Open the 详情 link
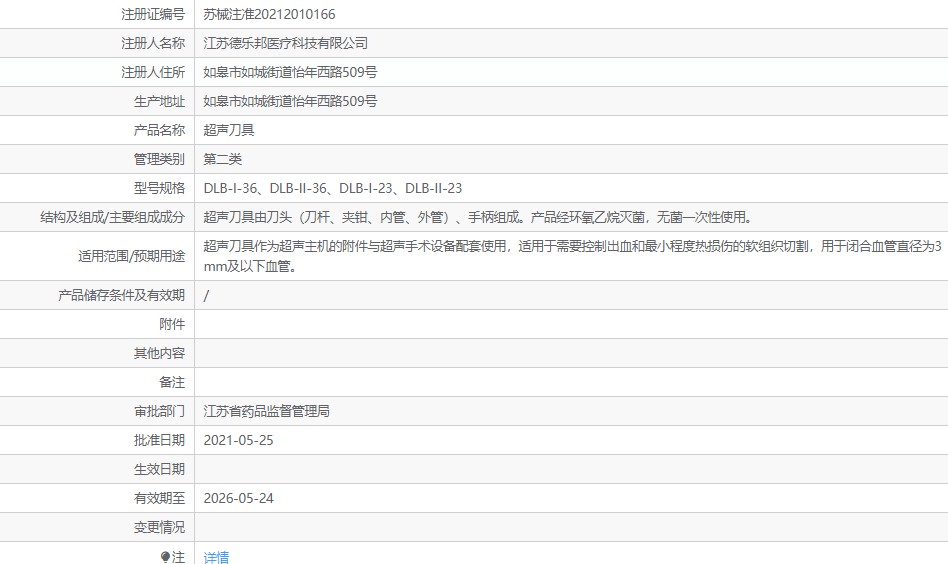Viewport: 948px width, 564px height. pyautogui.click(x=216, y=557)
